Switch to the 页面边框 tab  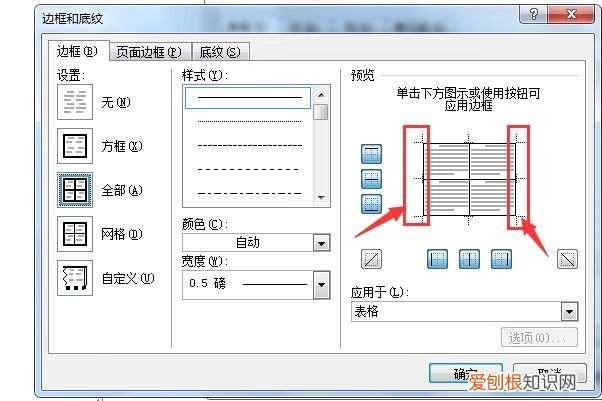pyautogui.click(x=150, y=52)
